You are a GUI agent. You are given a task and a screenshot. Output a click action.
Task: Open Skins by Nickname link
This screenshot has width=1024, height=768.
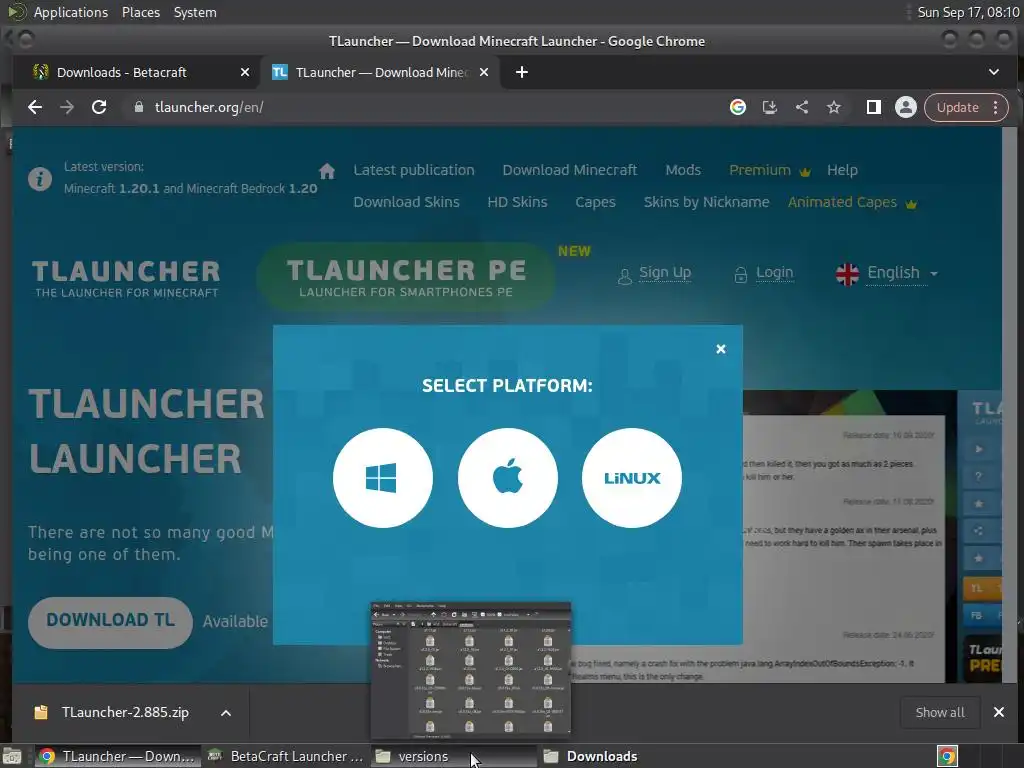707,202
